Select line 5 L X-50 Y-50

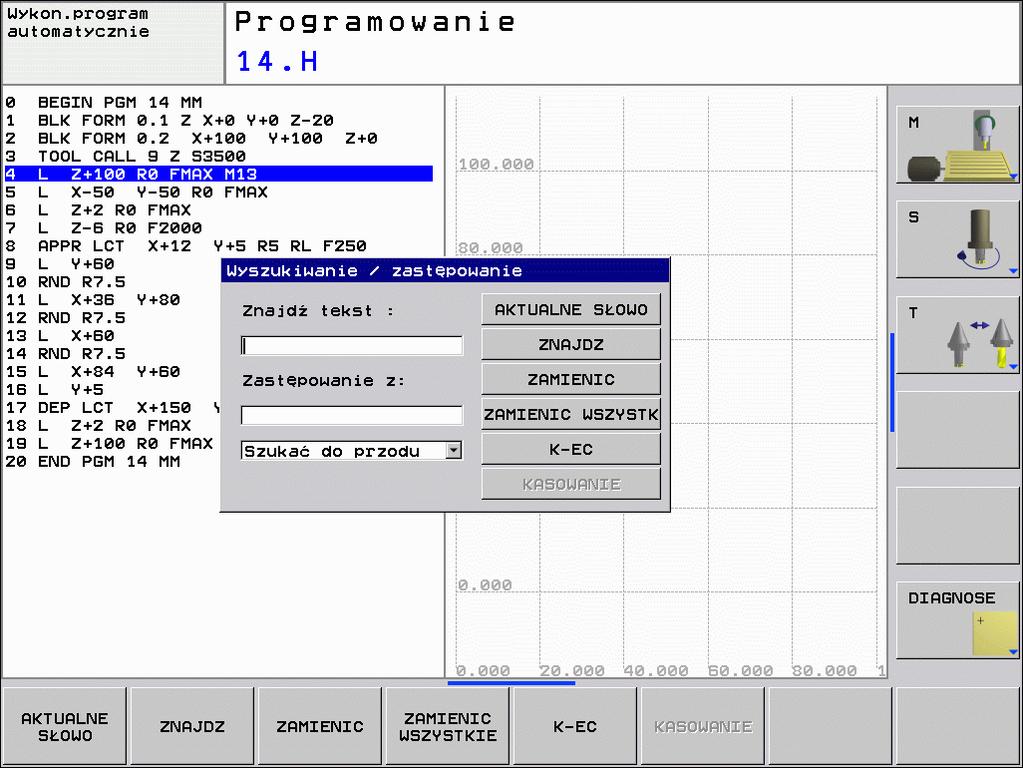137,192
